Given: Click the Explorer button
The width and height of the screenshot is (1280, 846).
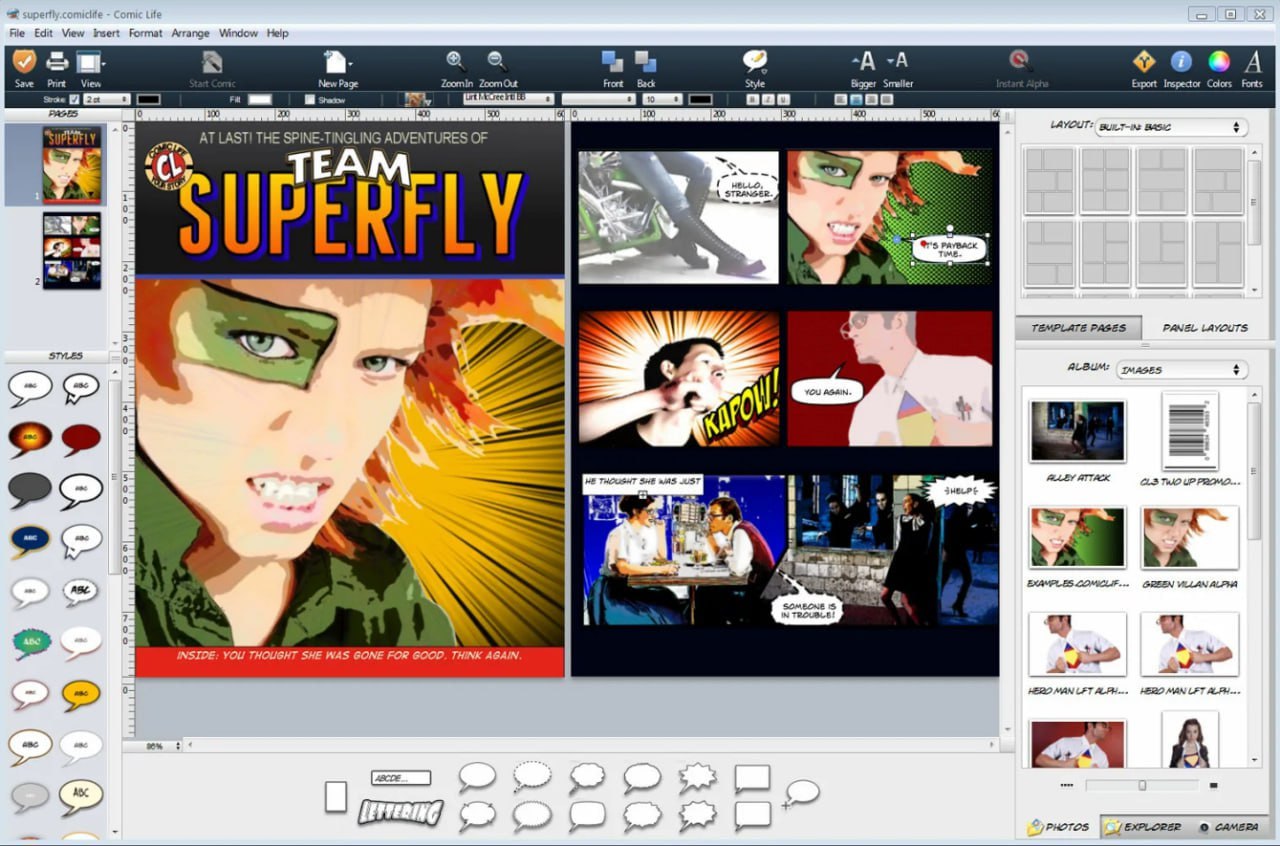Looking at the screenshot, I should (1142, 827).
